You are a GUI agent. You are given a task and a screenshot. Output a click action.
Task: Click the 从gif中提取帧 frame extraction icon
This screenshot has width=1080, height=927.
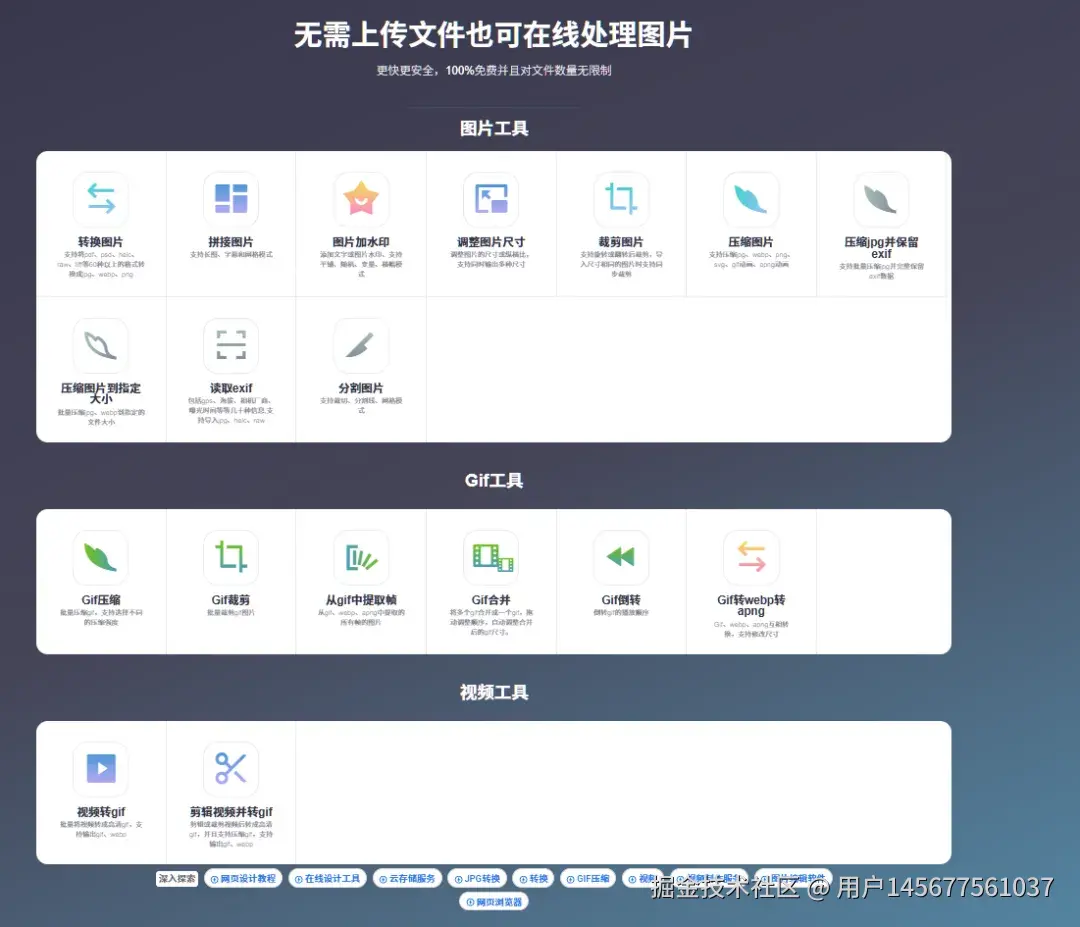point(361,557)
